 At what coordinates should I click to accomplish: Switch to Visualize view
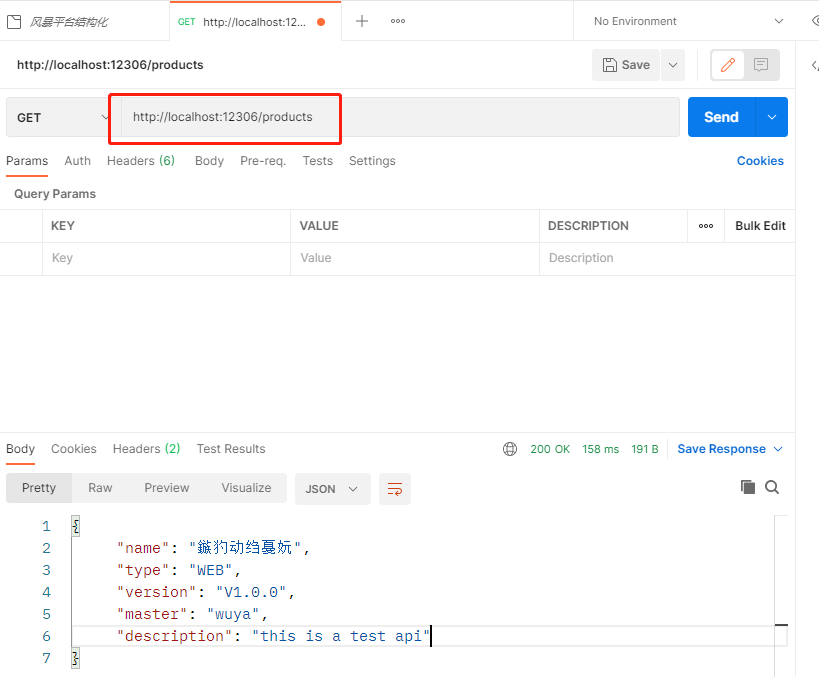[246, 488]
